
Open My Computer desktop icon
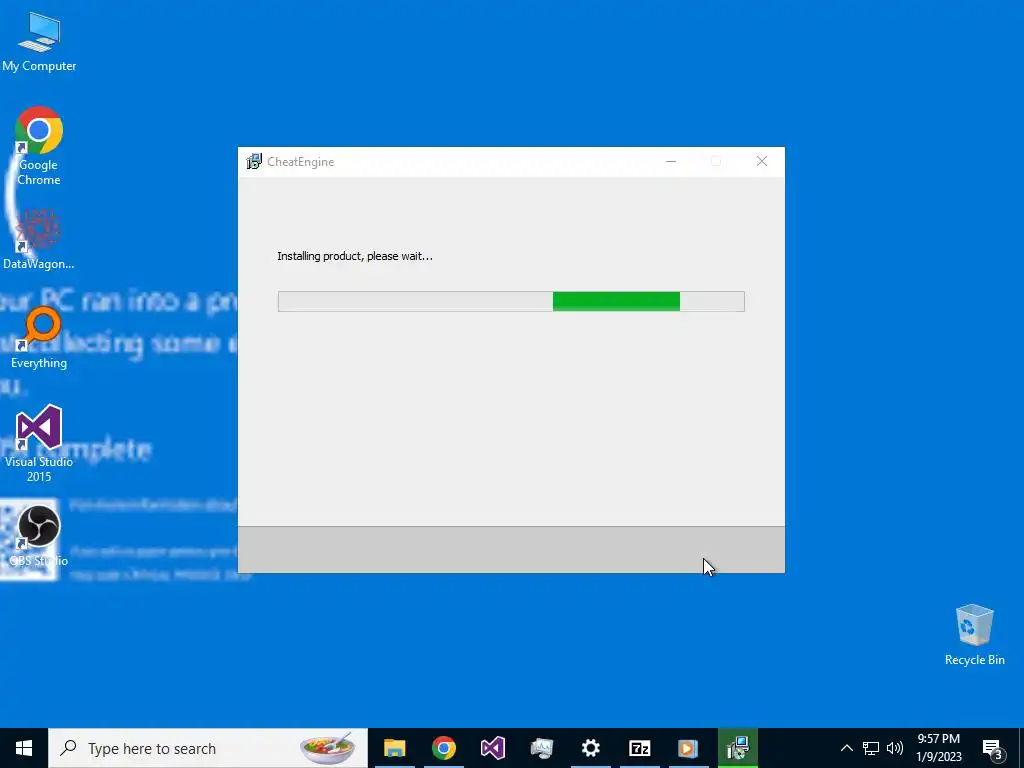(x=39, y=41)
